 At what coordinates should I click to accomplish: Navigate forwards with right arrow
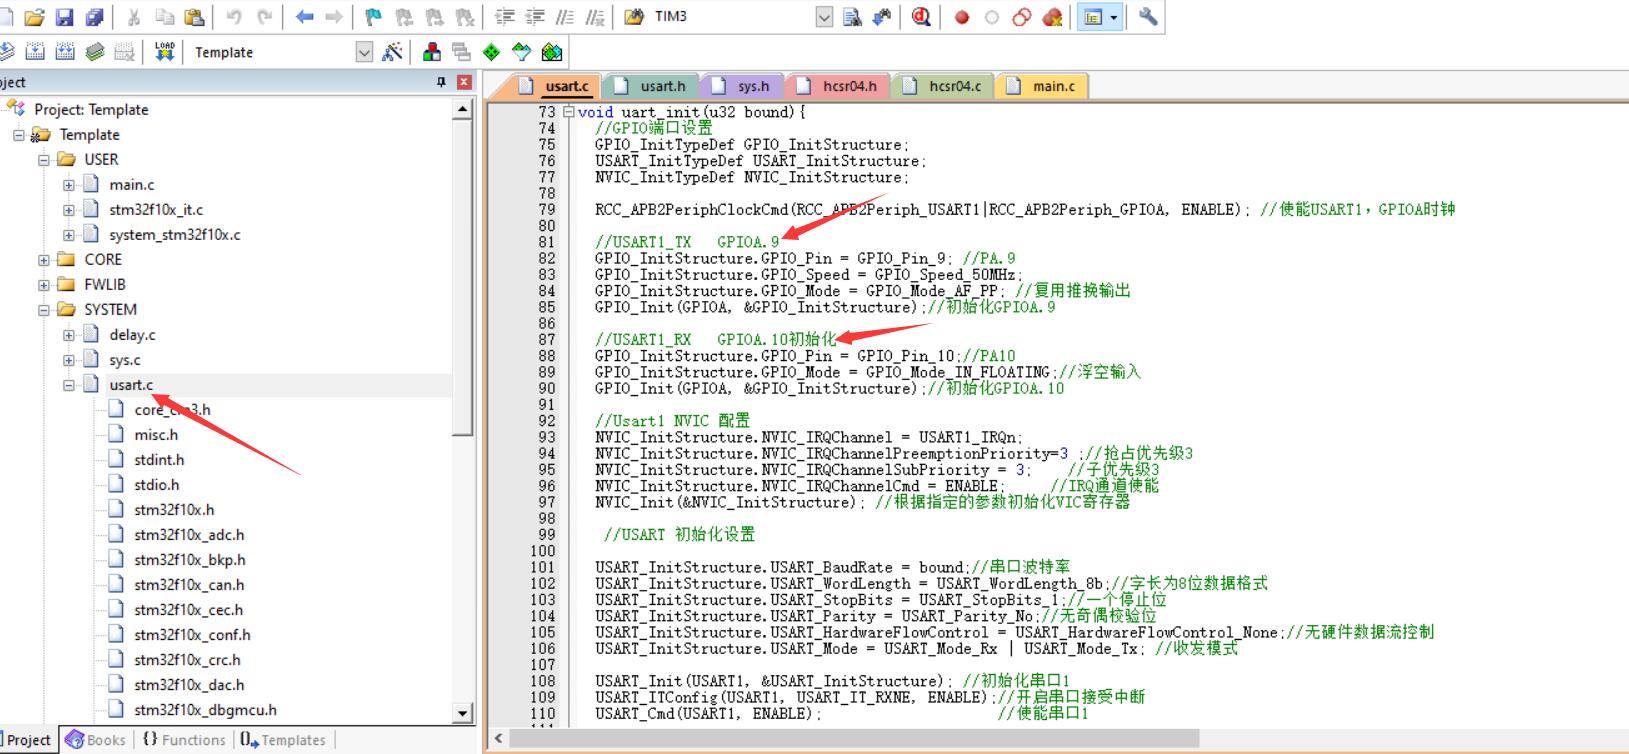click(335, 17)
